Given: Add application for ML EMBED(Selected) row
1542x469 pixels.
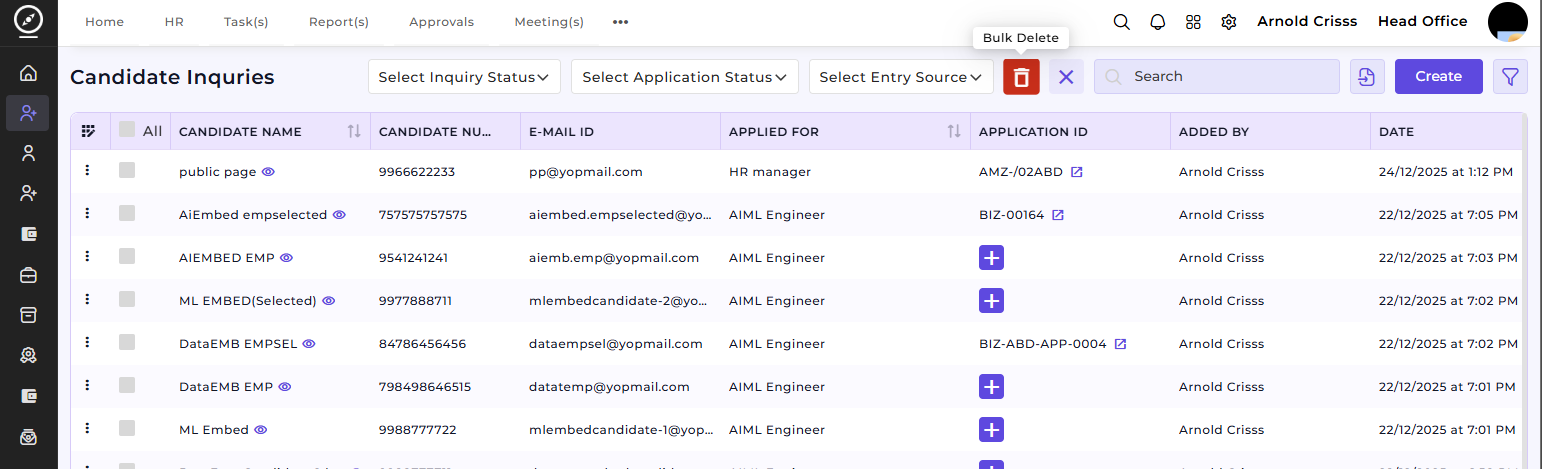Looking at the screenshot, I should coord(991,301).
